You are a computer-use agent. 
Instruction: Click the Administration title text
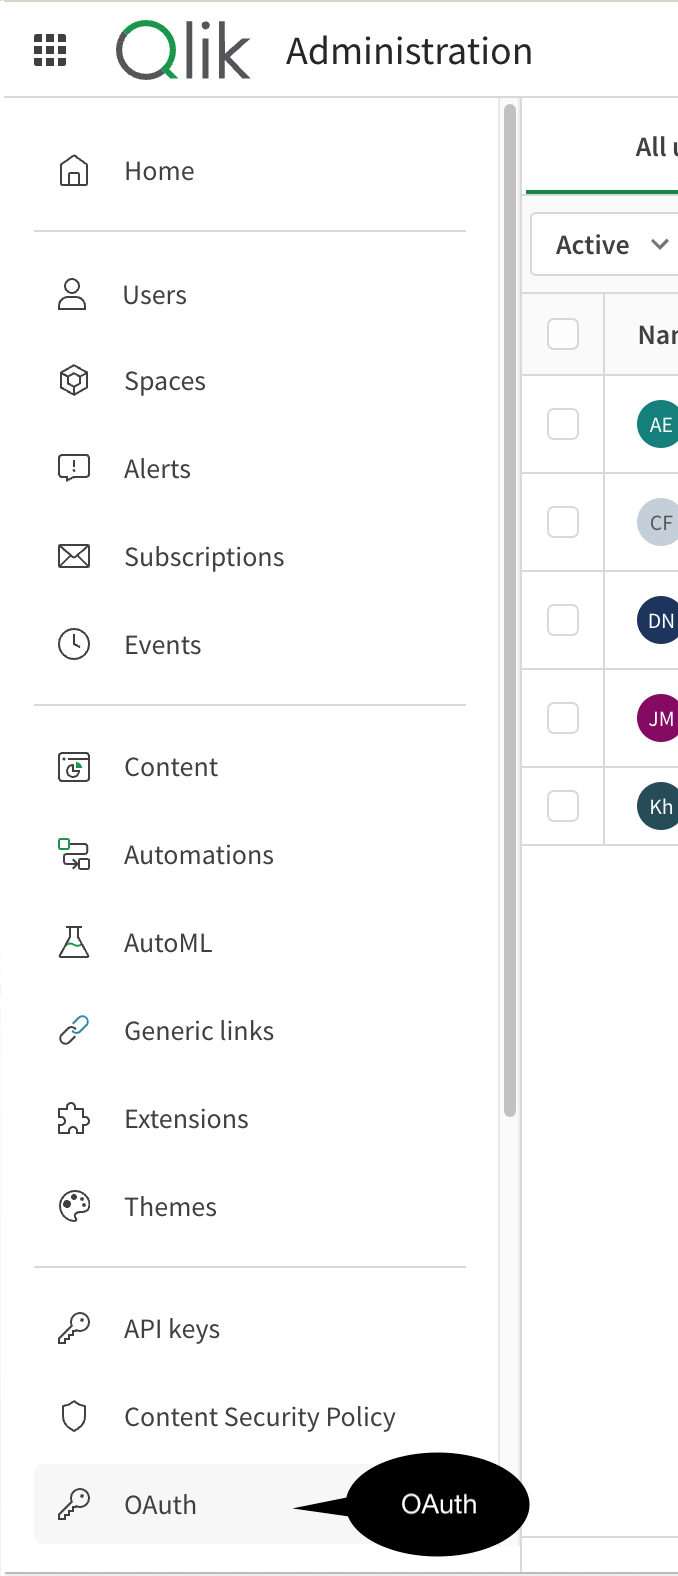409,51
